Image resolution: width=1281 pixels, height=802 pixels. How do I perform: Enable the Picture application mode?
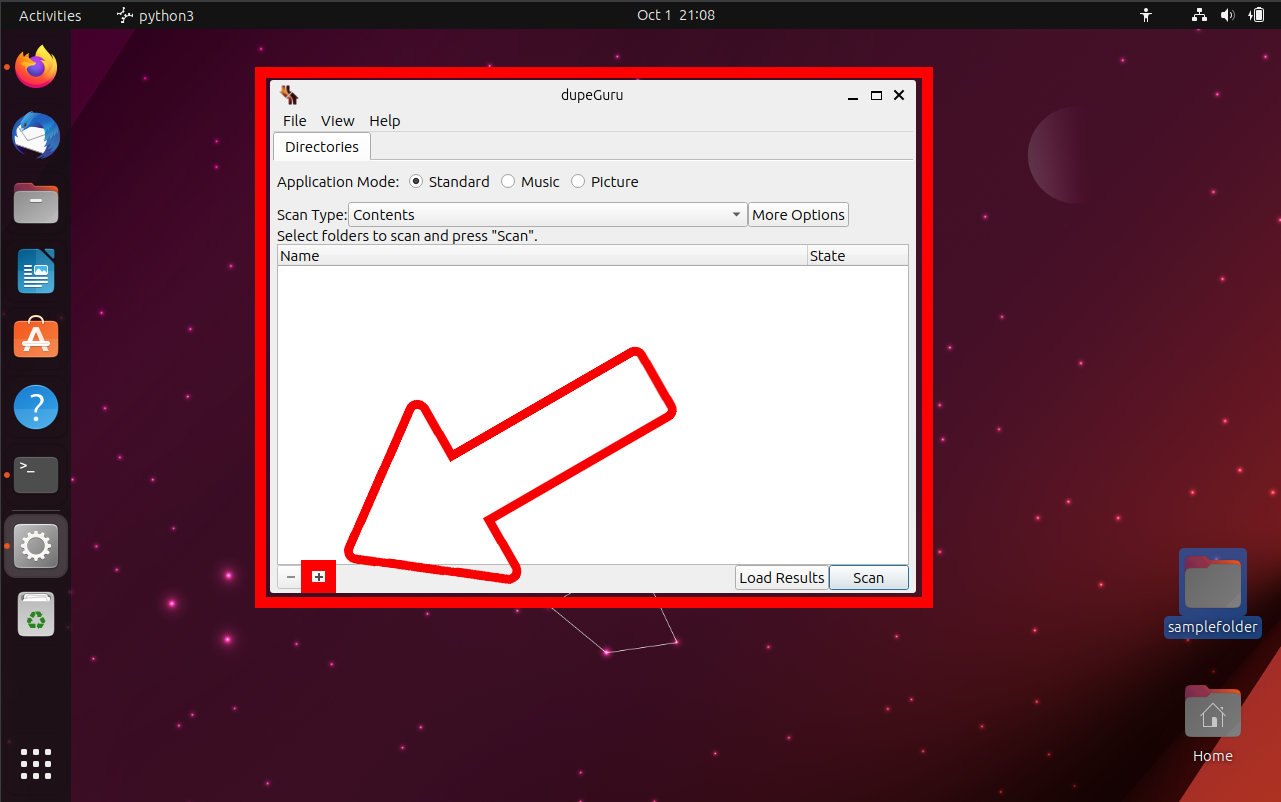click(x=578, y=181)
